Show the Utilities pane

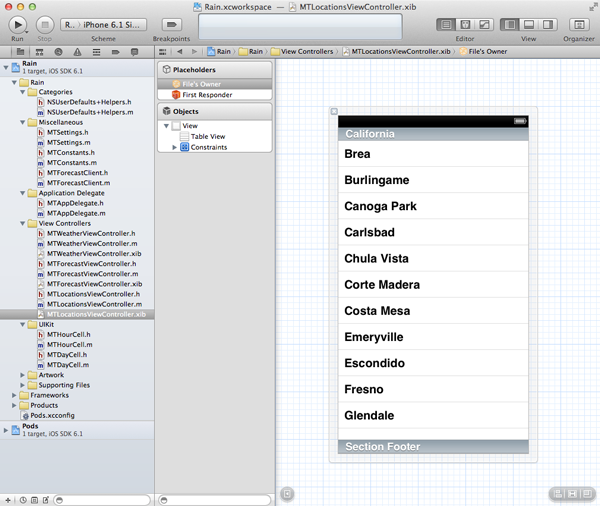point(548,25)
